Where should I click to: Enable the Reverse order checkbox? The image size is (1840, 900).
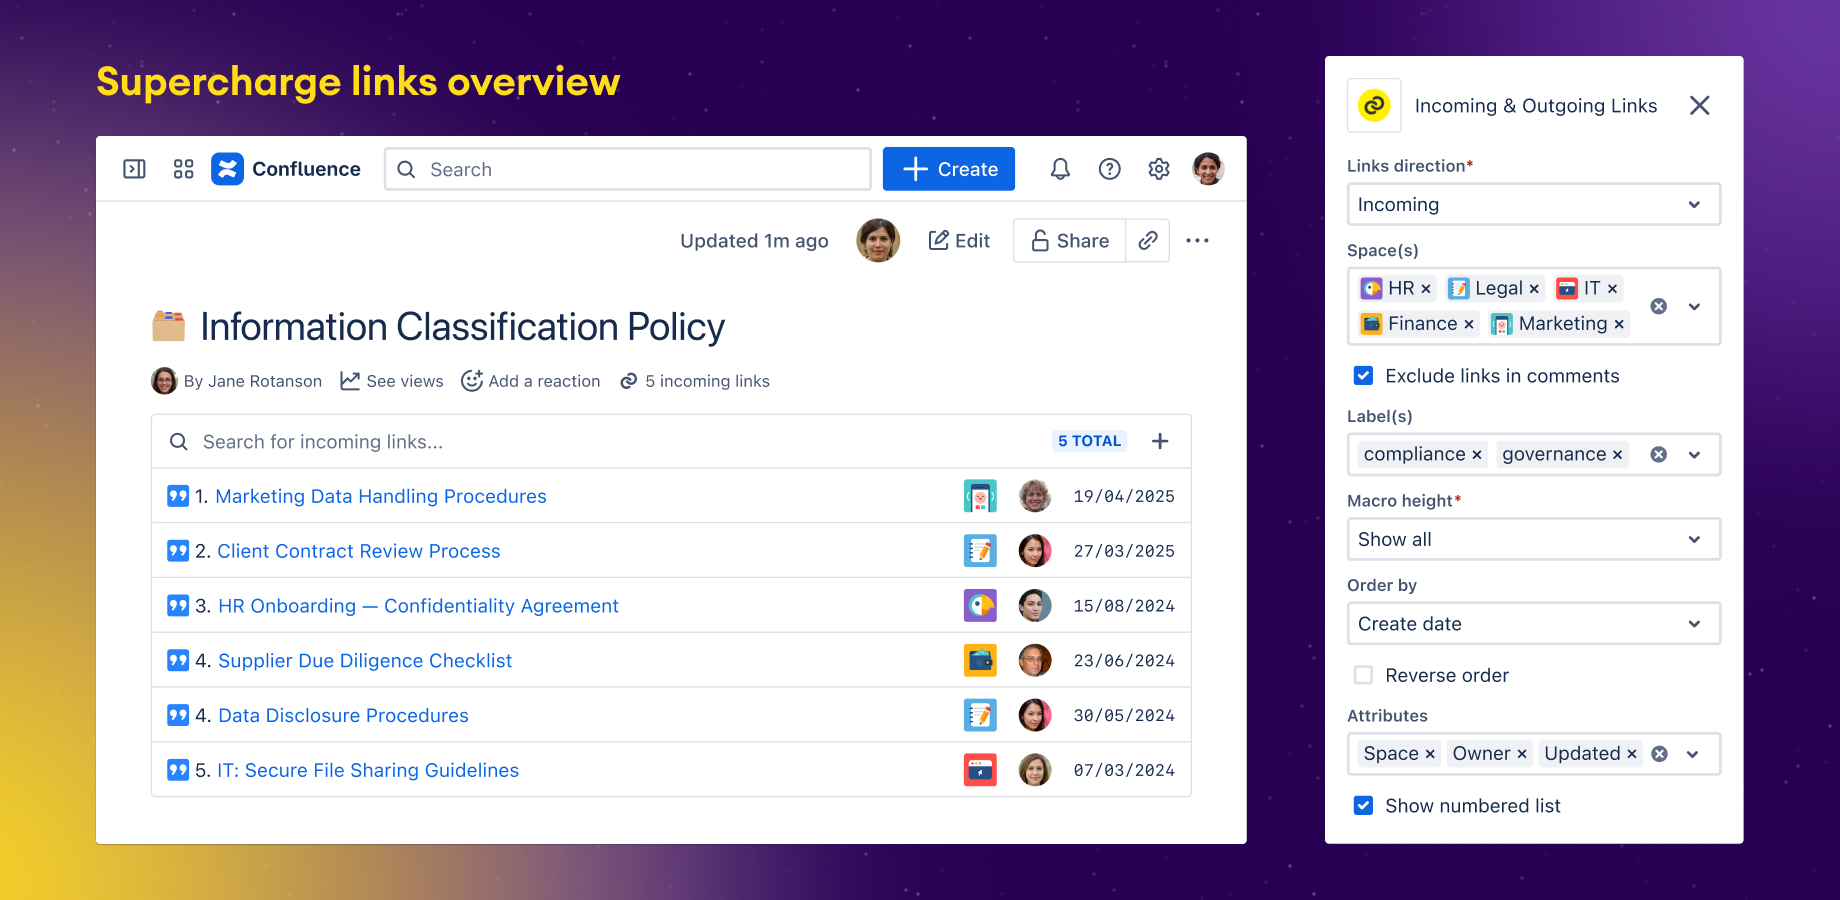1363,675
